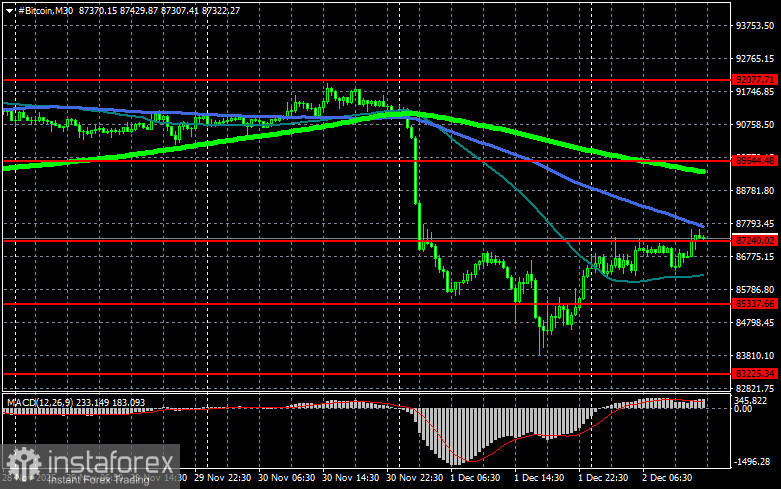Select the price scale value 87793.45

(755, 224)
